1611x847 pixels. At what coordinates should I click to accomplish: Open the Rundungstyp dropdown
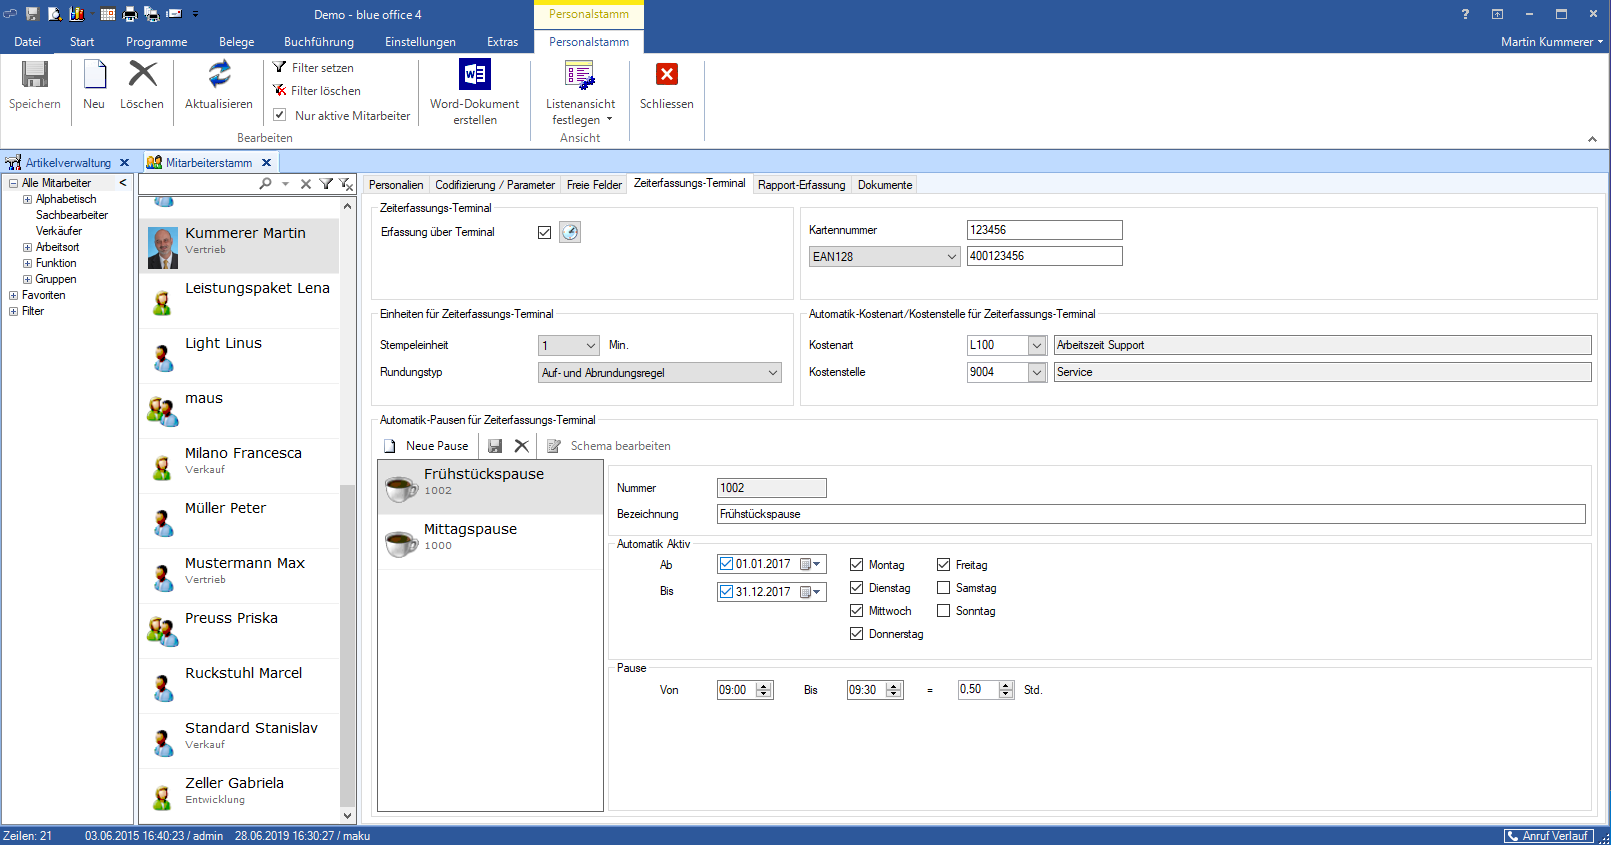pyautogui.click(x=772, y=373)
